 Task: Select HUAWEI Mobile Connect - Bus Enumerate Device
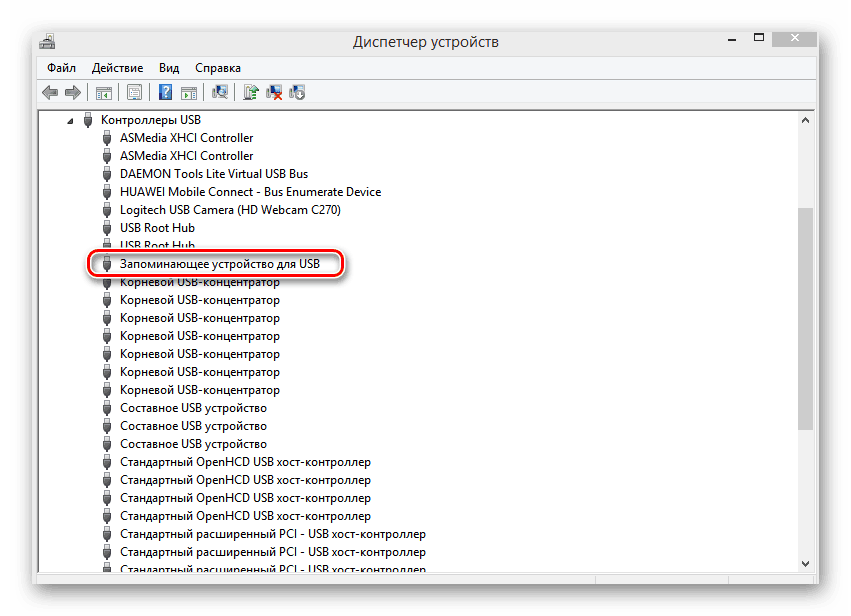(x=250, y=192)
